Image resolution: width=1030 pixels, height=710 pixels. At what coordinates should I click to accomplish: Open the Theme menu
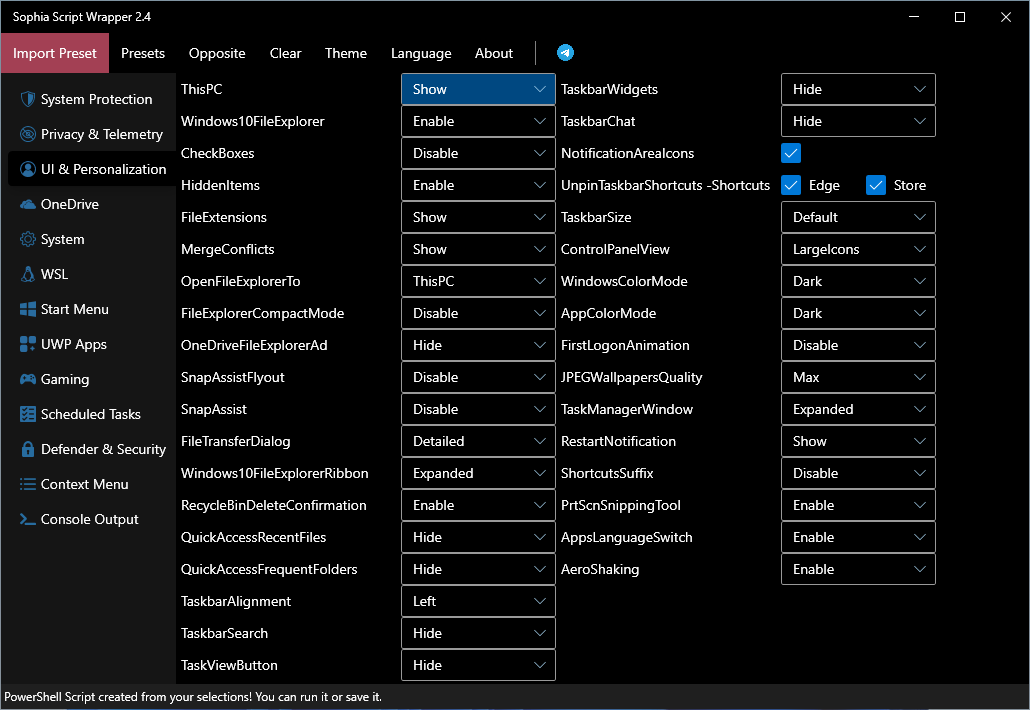tap(346, 53)
